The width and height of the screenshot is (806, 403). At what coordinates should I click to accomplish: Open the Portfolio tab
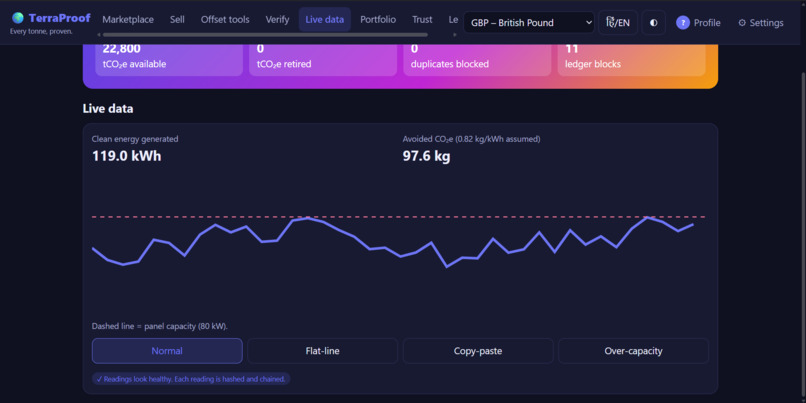coord(378,20)
